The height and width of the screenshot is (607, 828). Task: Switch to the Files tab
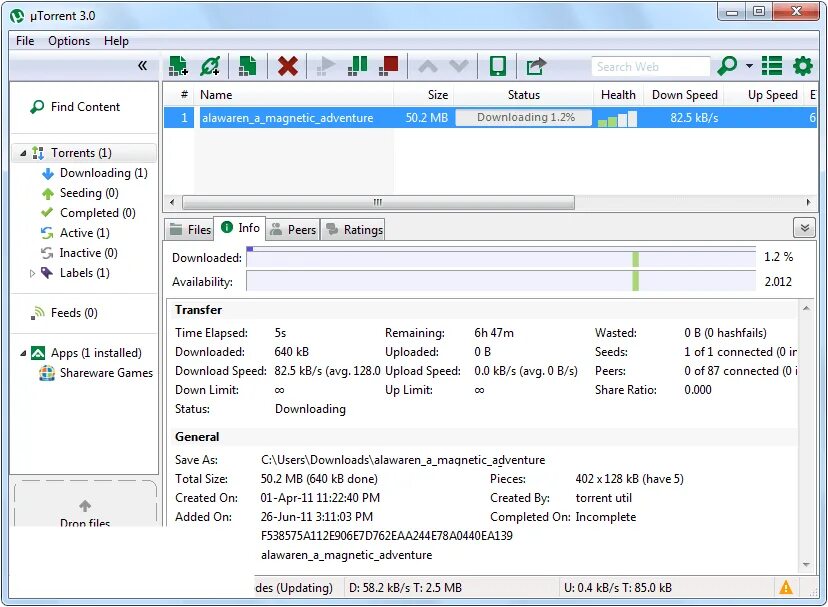(189, 229)
